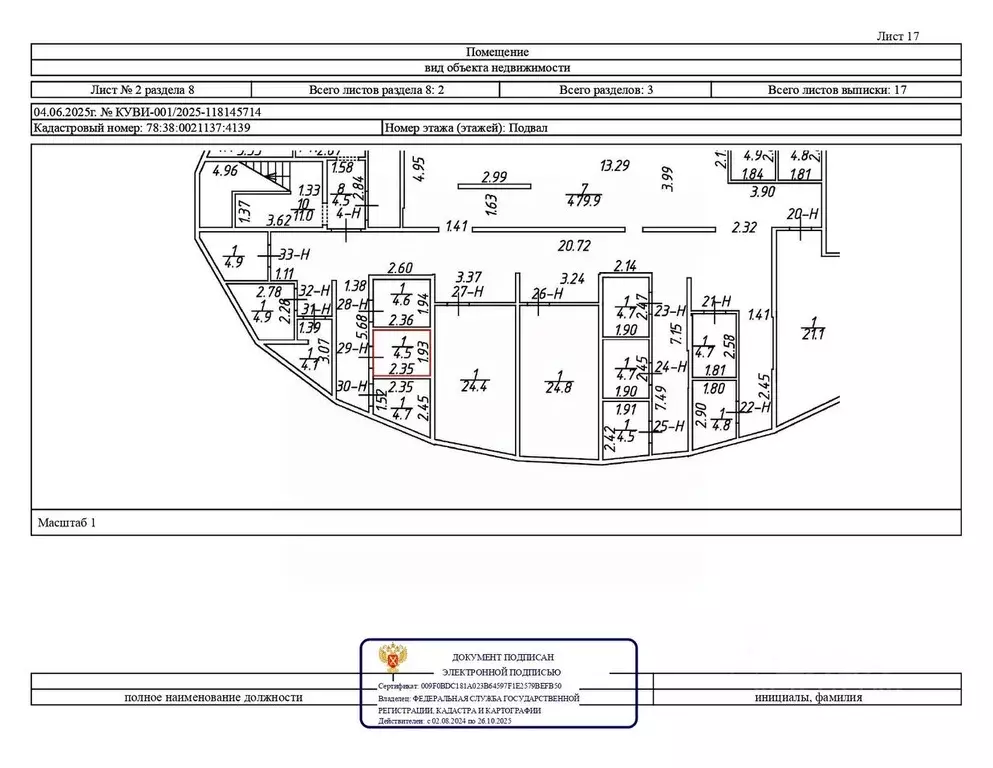Click the КУВИ-001/2025-118145714 request number
Image resolution: width=993 pixels, height=768 pixels.
pos(180,112)
